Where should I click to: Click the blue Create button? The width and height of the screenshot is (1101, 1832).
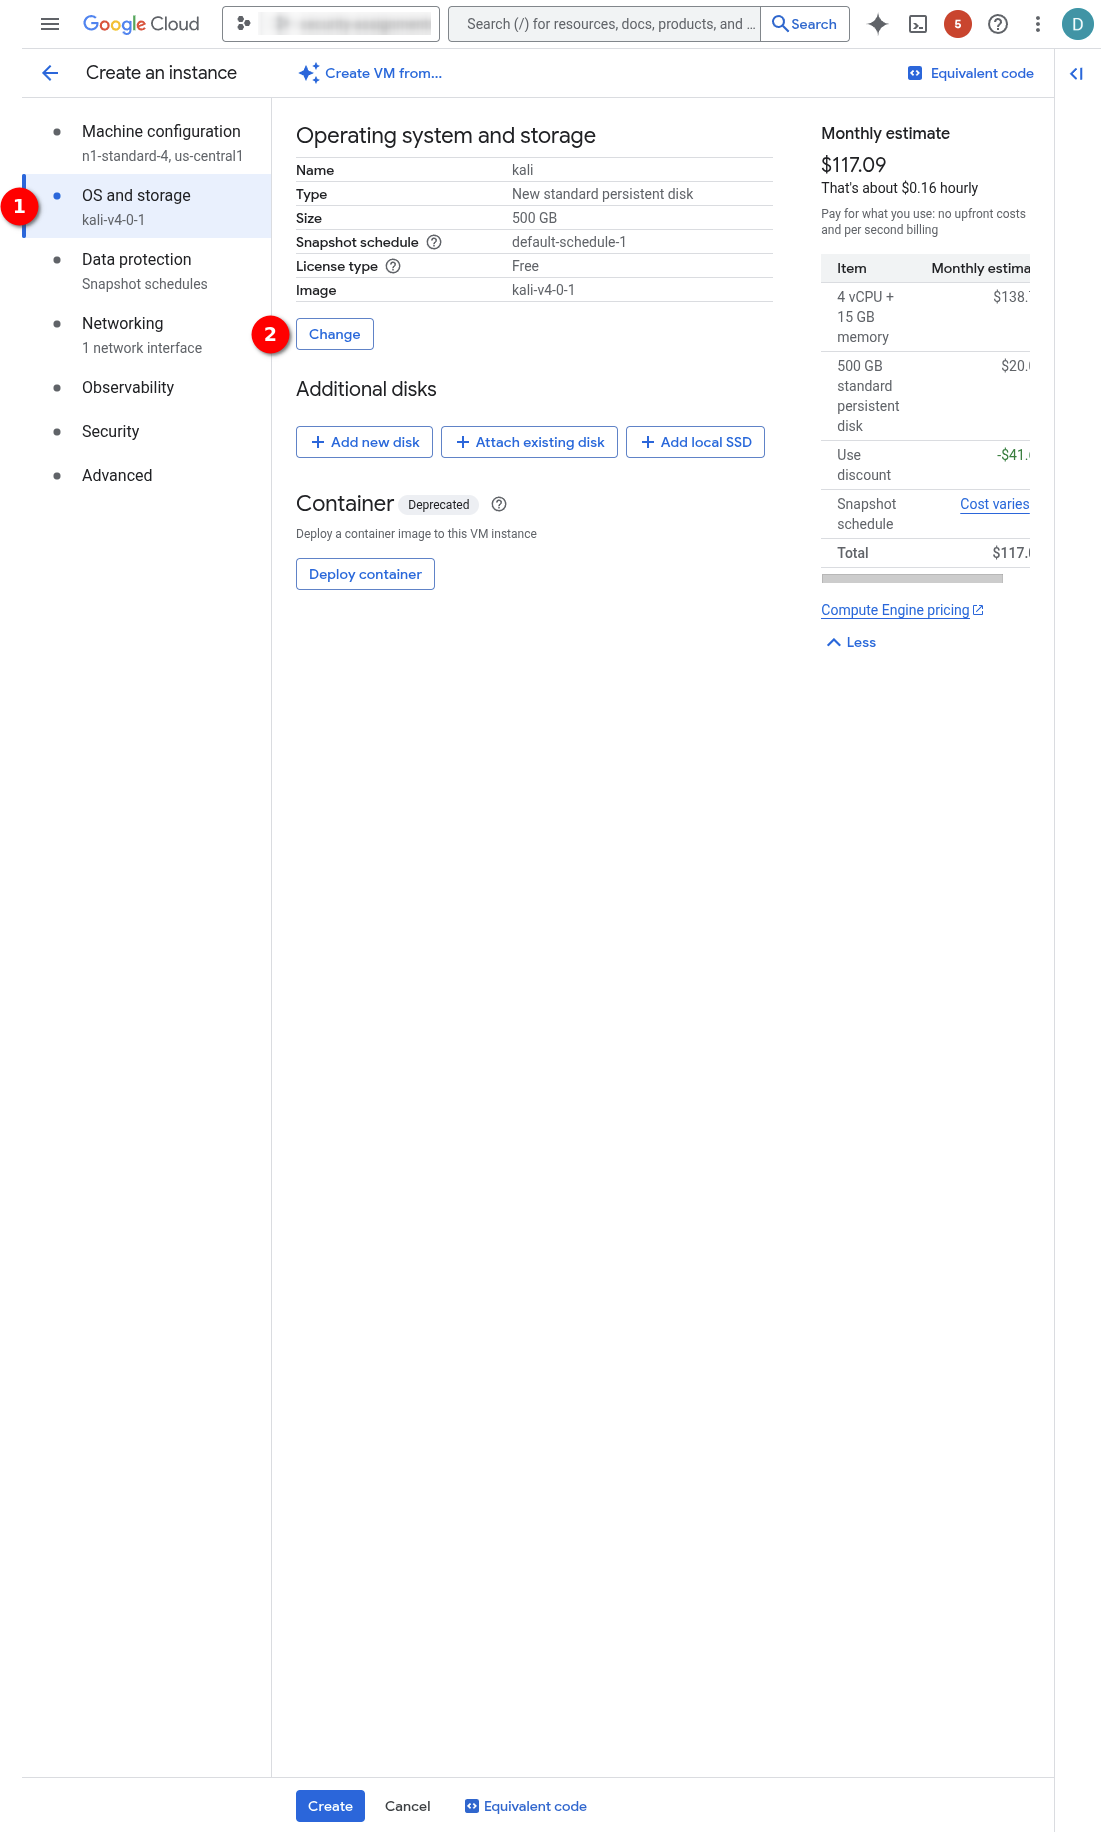[x=330, y=1806]
